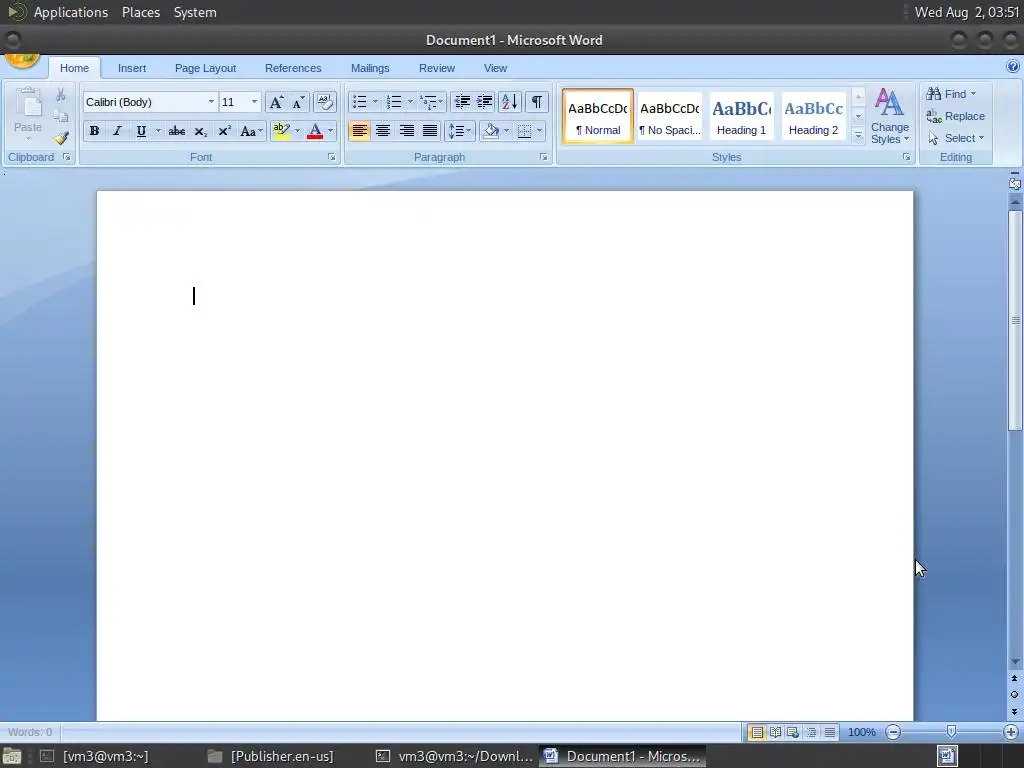The width and height of the screenshot is (1024, 768).
Task: Open the Applications system menu
Action: click(x=71, y=12)
